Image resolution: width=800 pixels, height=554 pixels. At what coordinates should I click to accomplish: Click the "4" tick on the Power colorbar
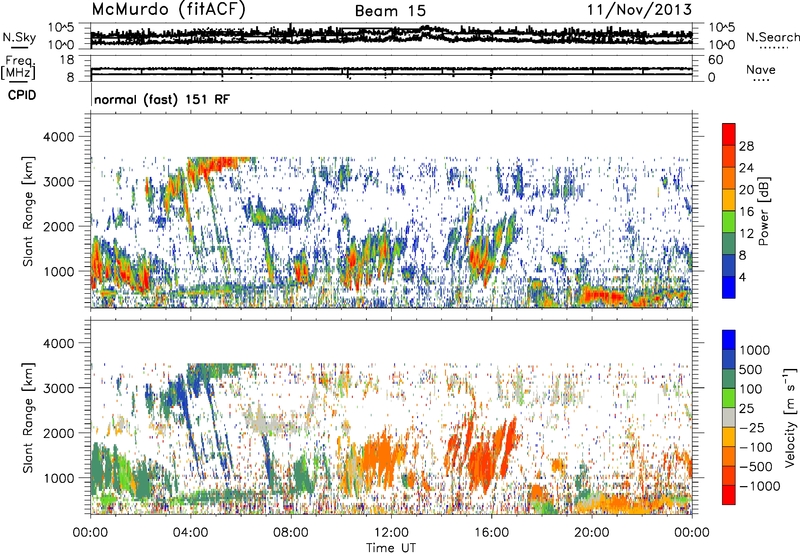click(742, 277)
